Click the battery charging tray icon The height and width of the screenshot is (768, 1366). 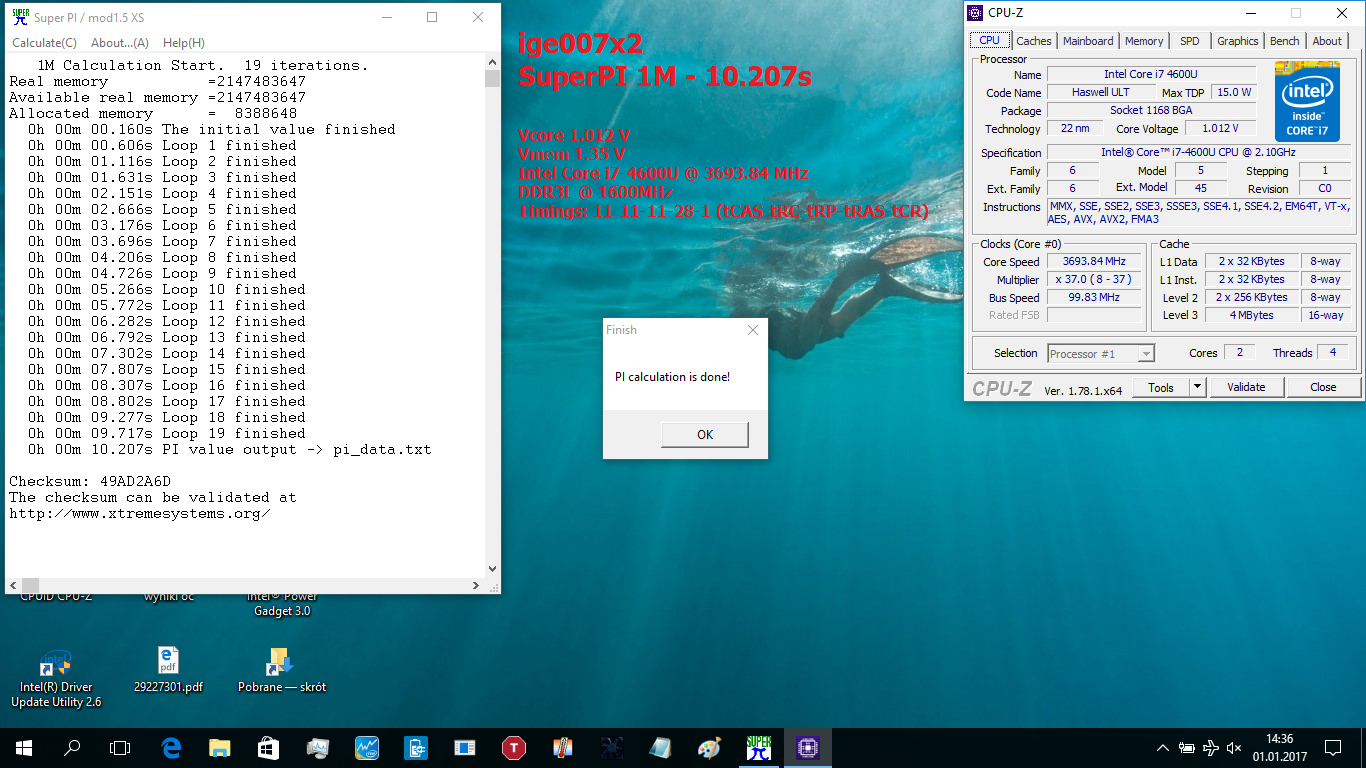[1187, 747]
